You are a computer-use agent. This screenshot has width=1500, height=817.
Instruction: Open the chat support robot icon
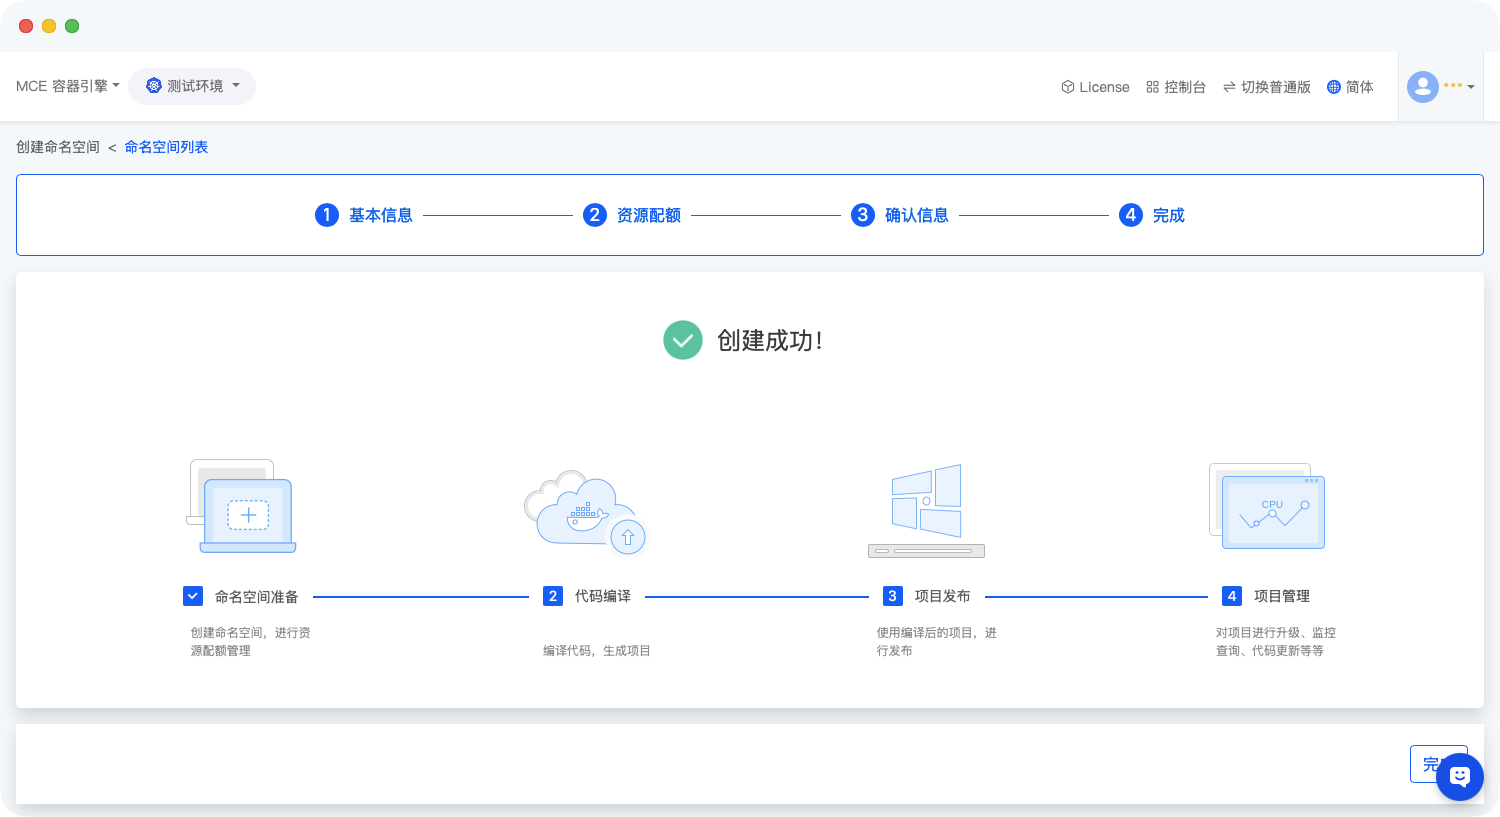[x=1459, y=776]
